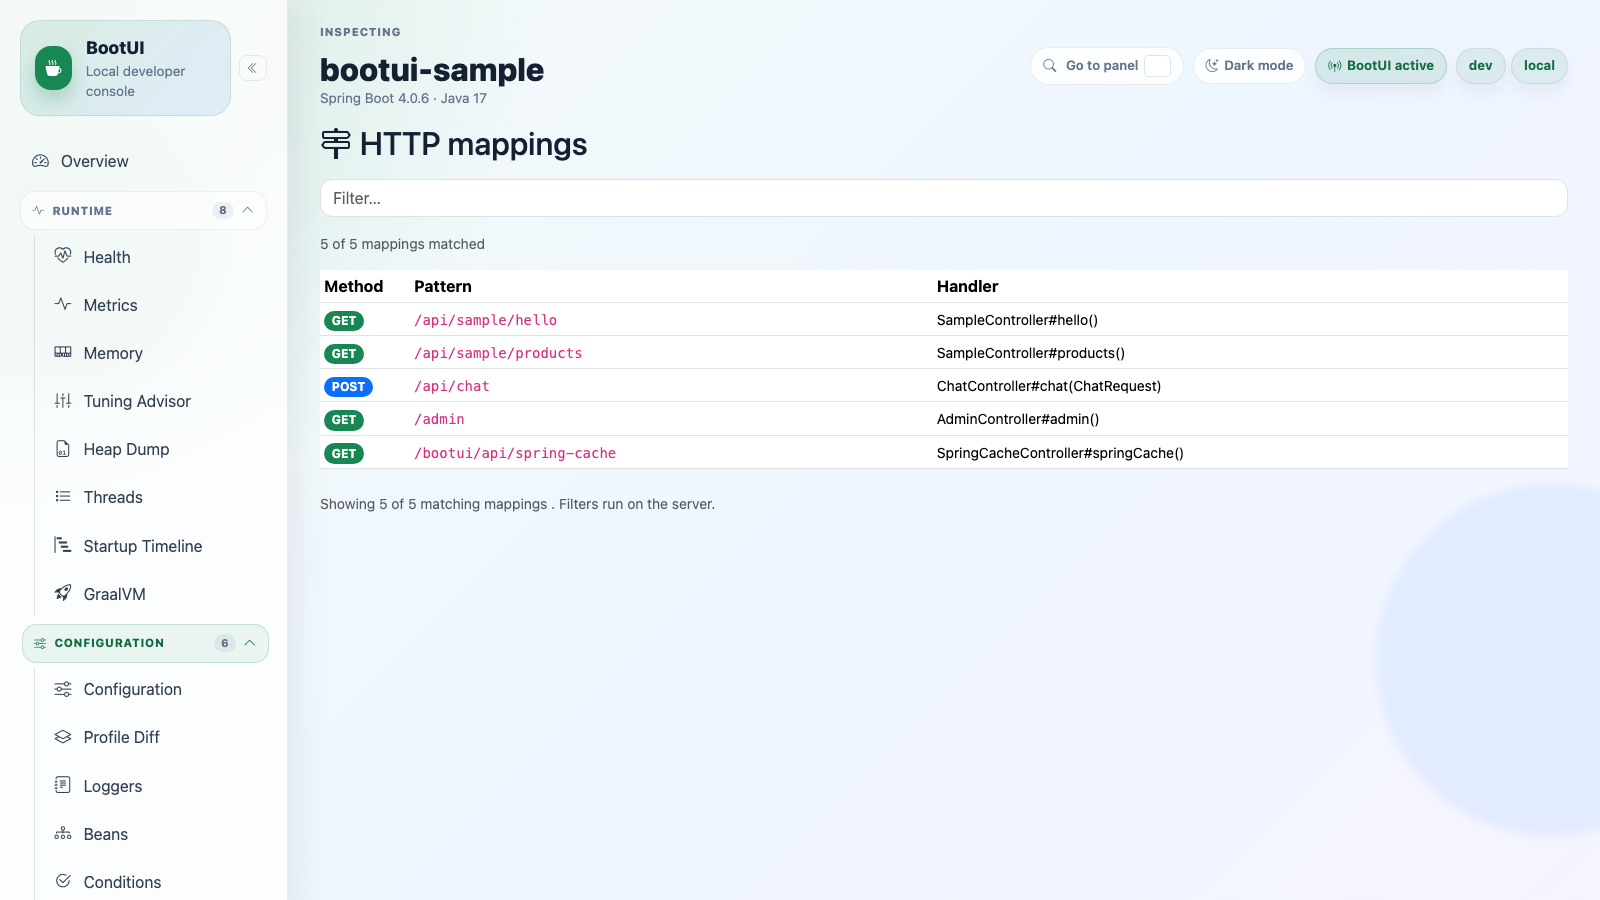This screenshot has height=900, width=1600.
Task: Click the Overview gauge icon
Action: point(40,161)
